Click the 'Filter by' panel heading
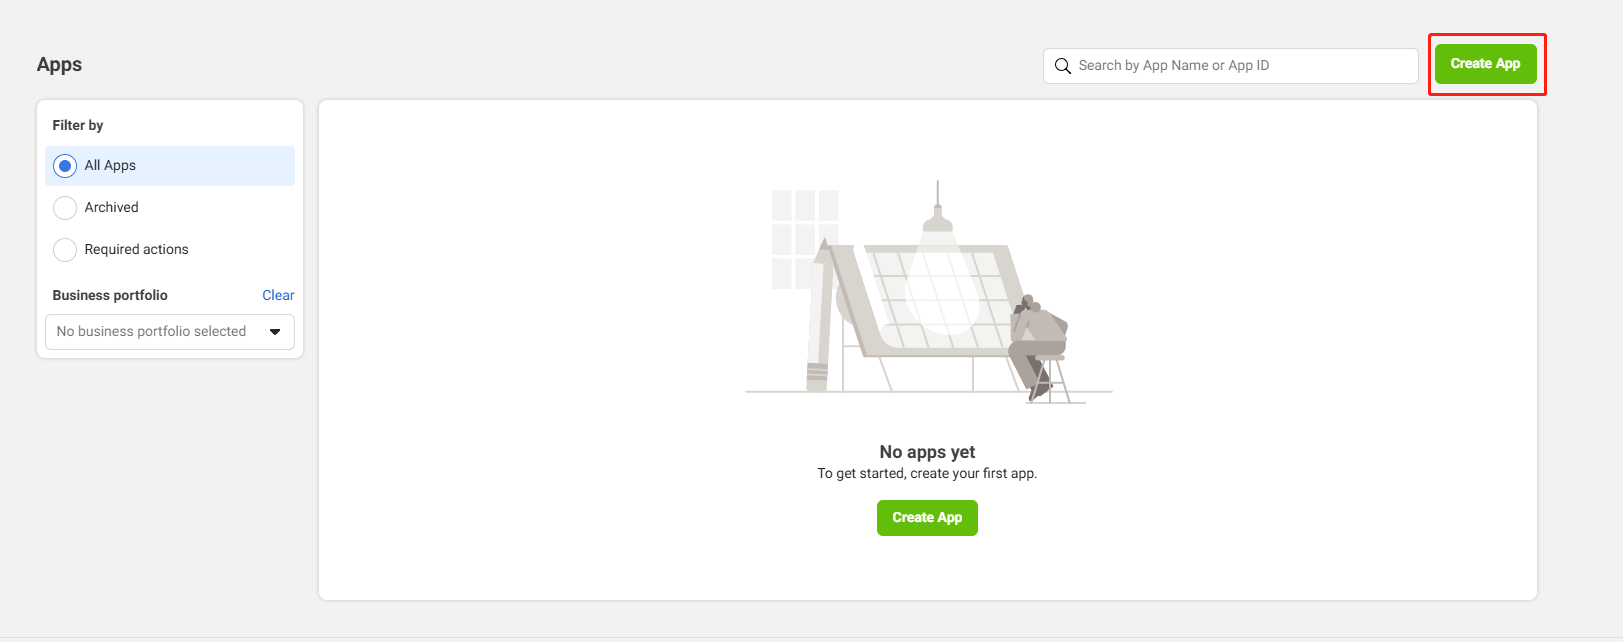Viewport: 1623px width, 642px height. point(78,126)
